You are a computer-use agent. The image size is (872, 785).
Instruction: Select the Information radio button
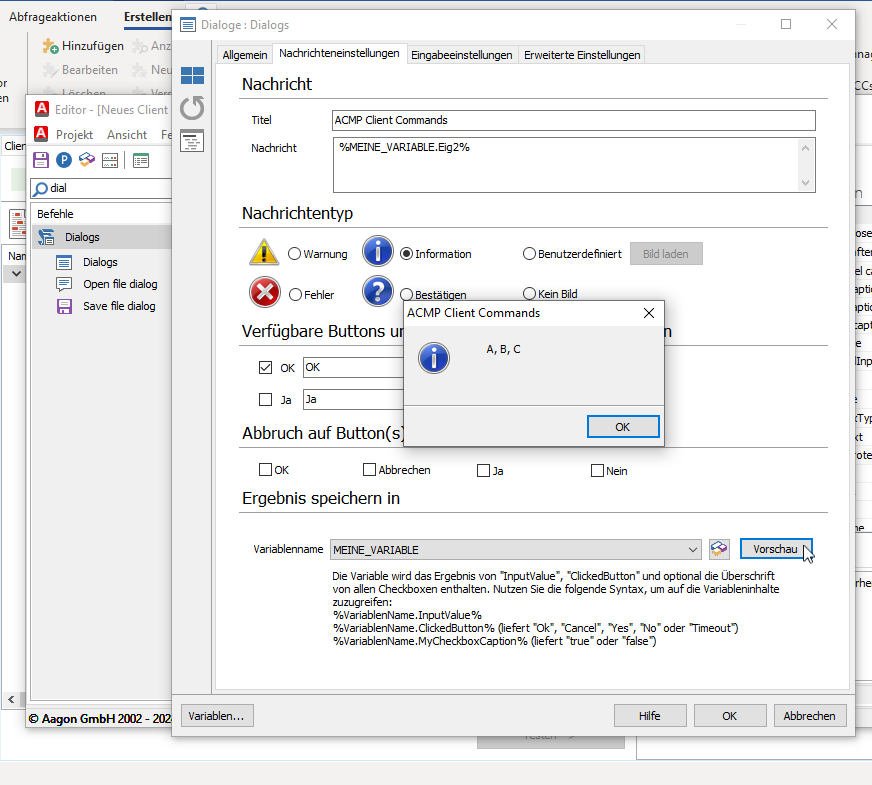[x=407, y=254]
